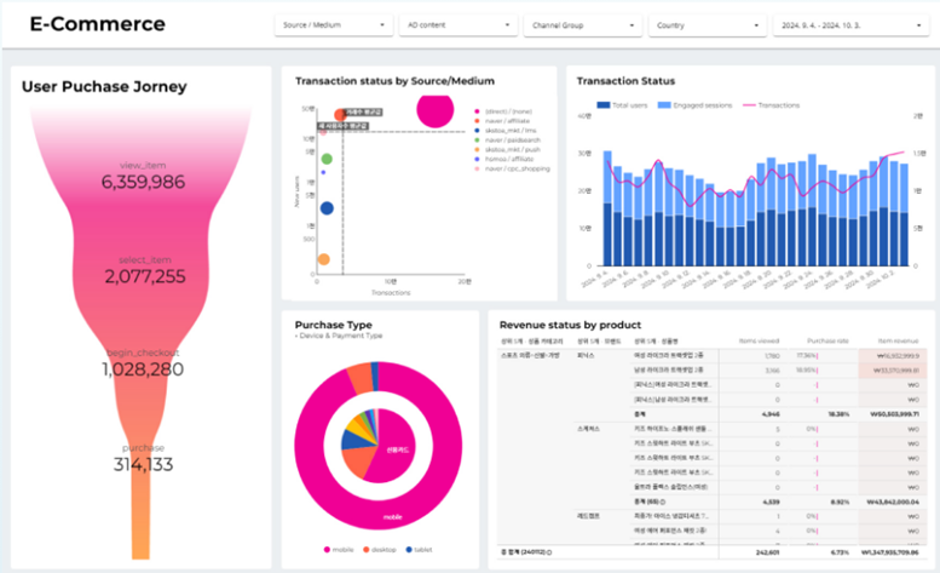Sort by the Item revenue column header
This screenshot has height=573, width=940.
click(898, 340)
